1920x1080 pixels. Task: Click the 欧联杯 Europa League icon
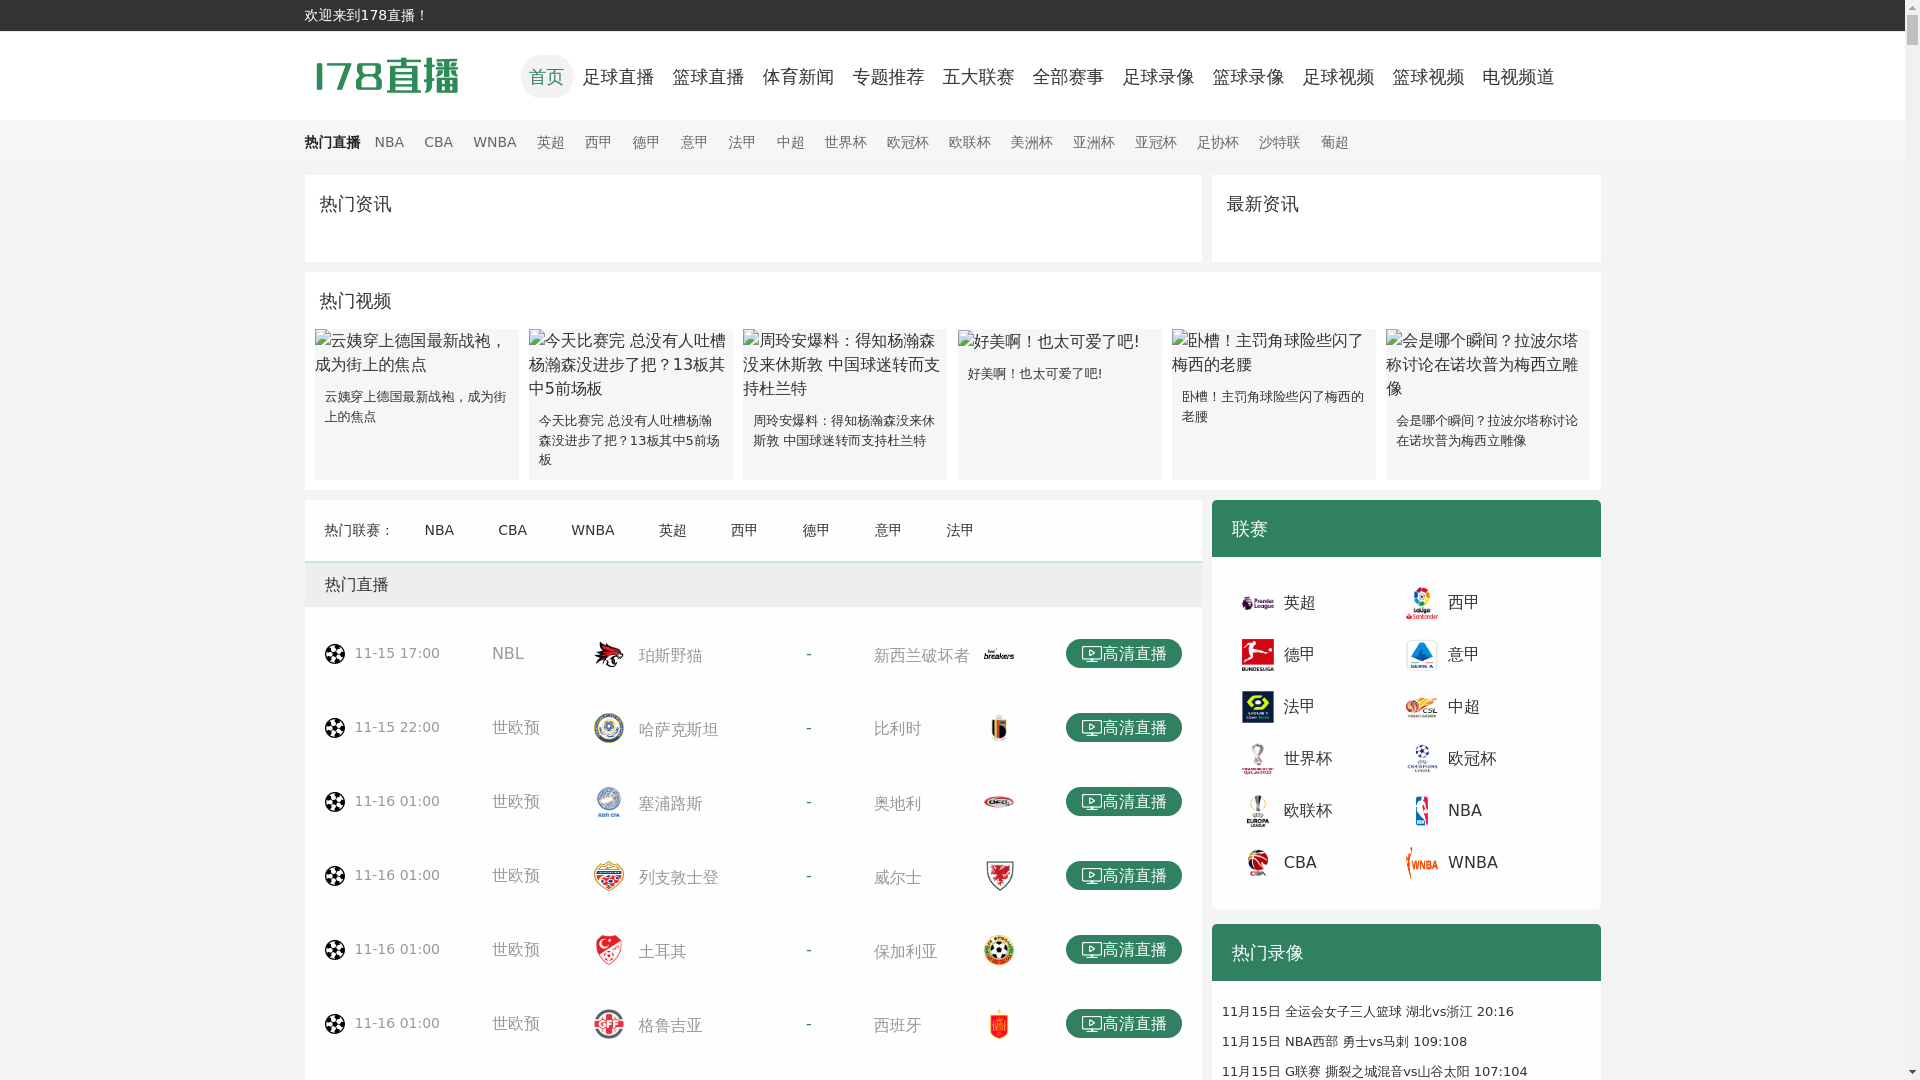[x=1258, y=811]
